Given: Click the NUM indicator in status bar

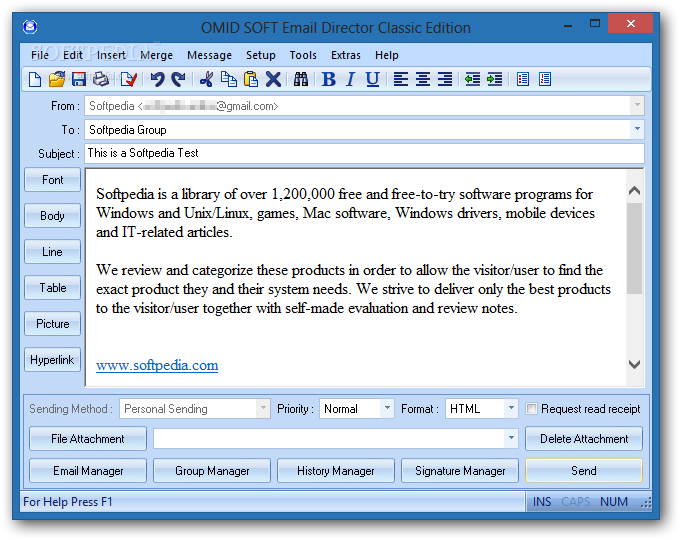Looking at the screenshot, I should pos(614,502).
